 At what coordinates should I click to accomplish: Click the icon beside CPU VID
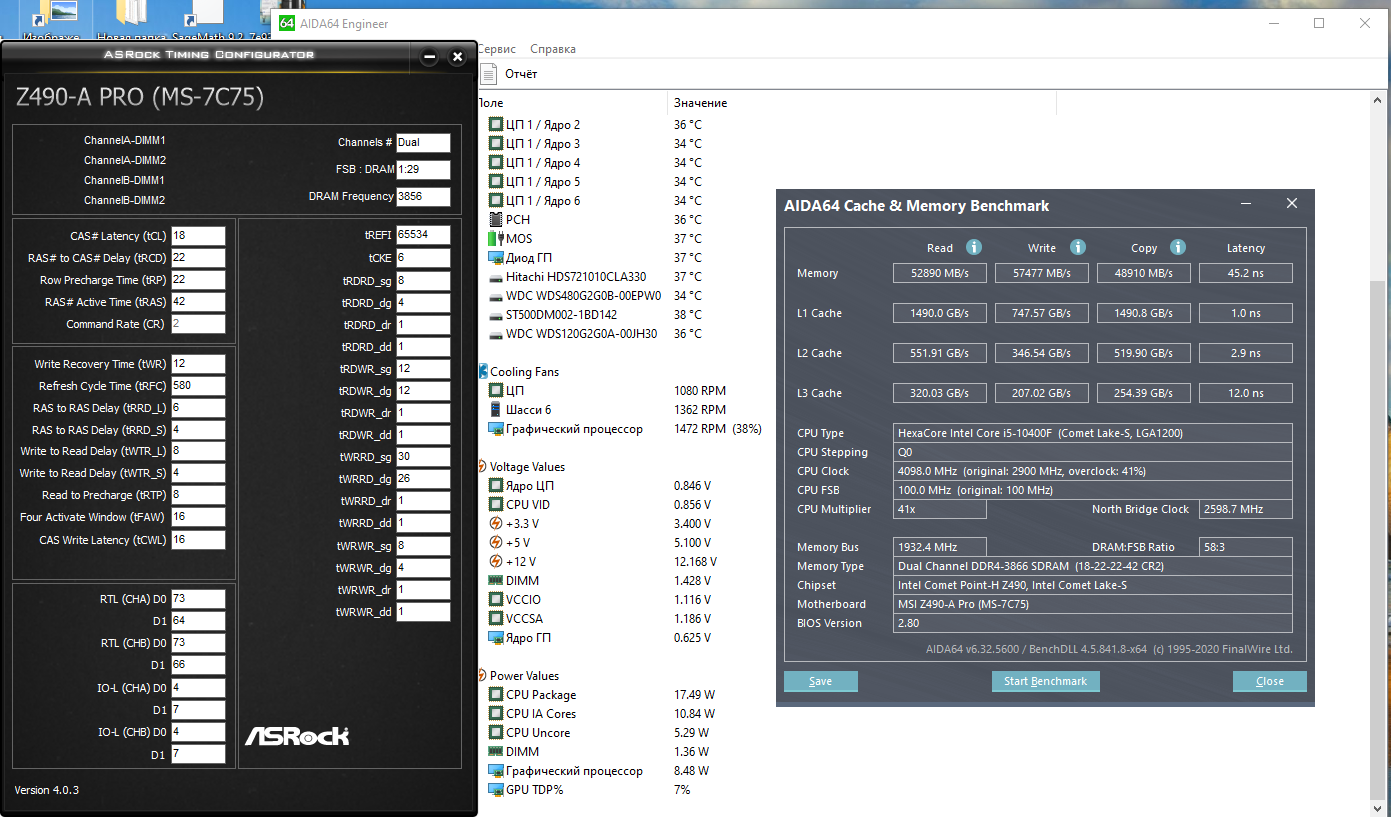tap(496, 505)
